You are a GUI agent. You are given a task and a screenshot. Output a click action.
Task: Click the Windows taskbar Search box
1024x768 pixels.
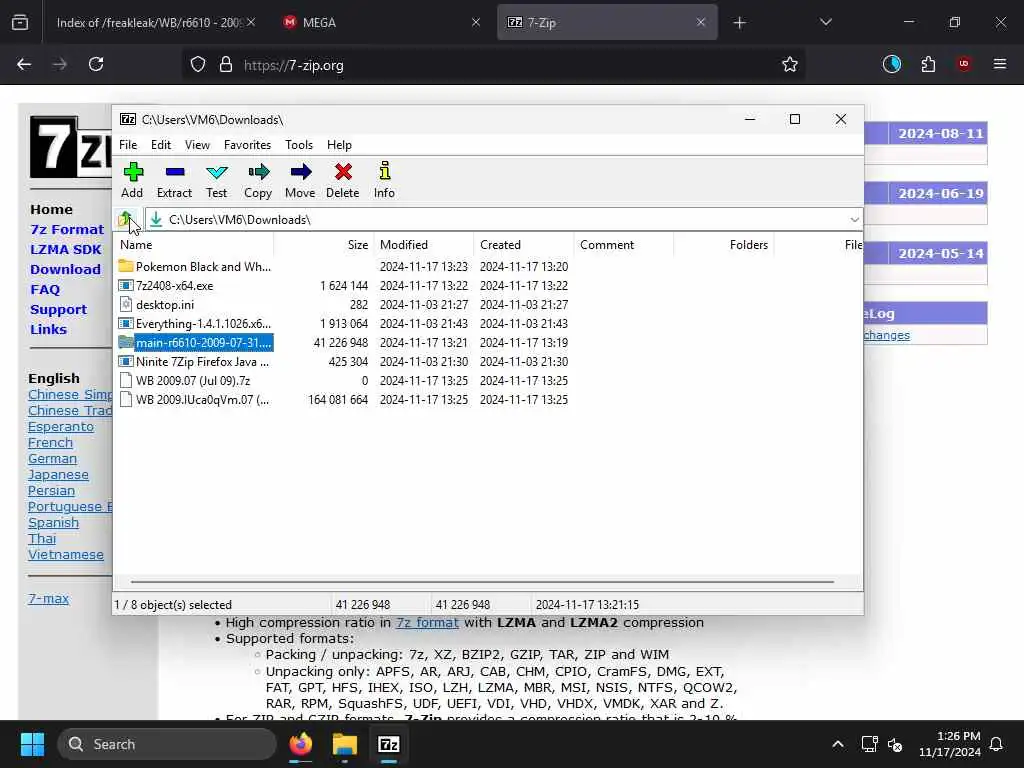point(167,744)
